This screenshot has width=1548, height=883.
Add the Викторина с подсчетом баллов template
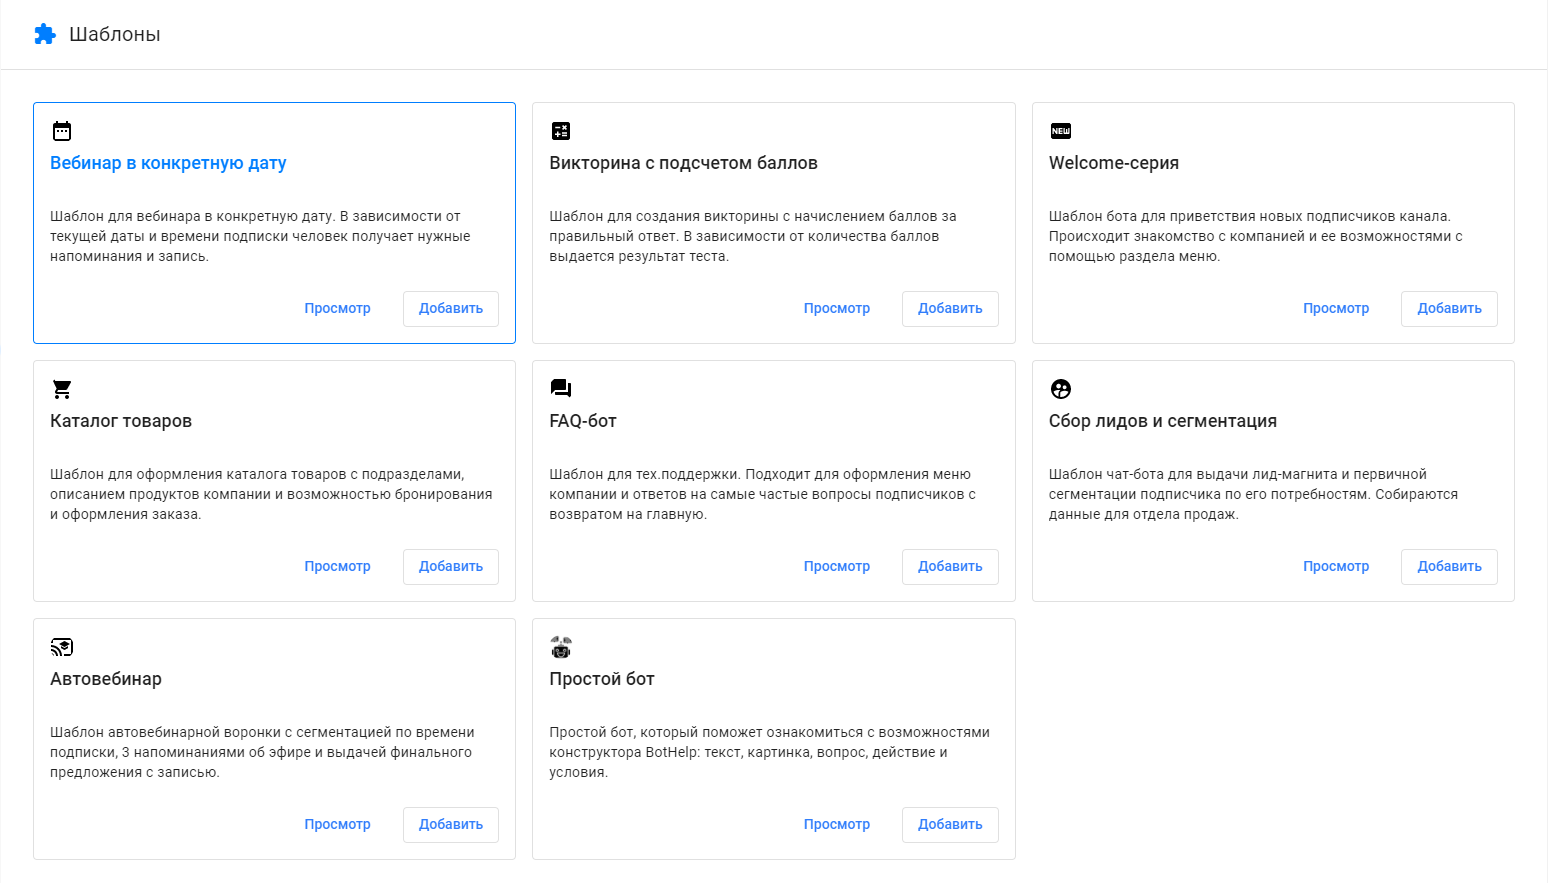pyautogui.click(x=949, y=308)
